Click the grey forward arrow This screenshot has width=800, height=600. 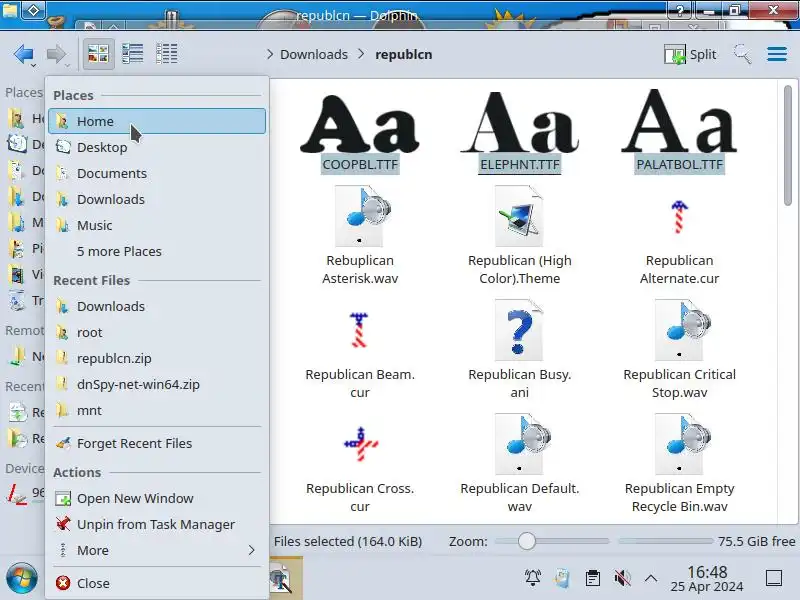pyautogui.click(x=56, y=53)
